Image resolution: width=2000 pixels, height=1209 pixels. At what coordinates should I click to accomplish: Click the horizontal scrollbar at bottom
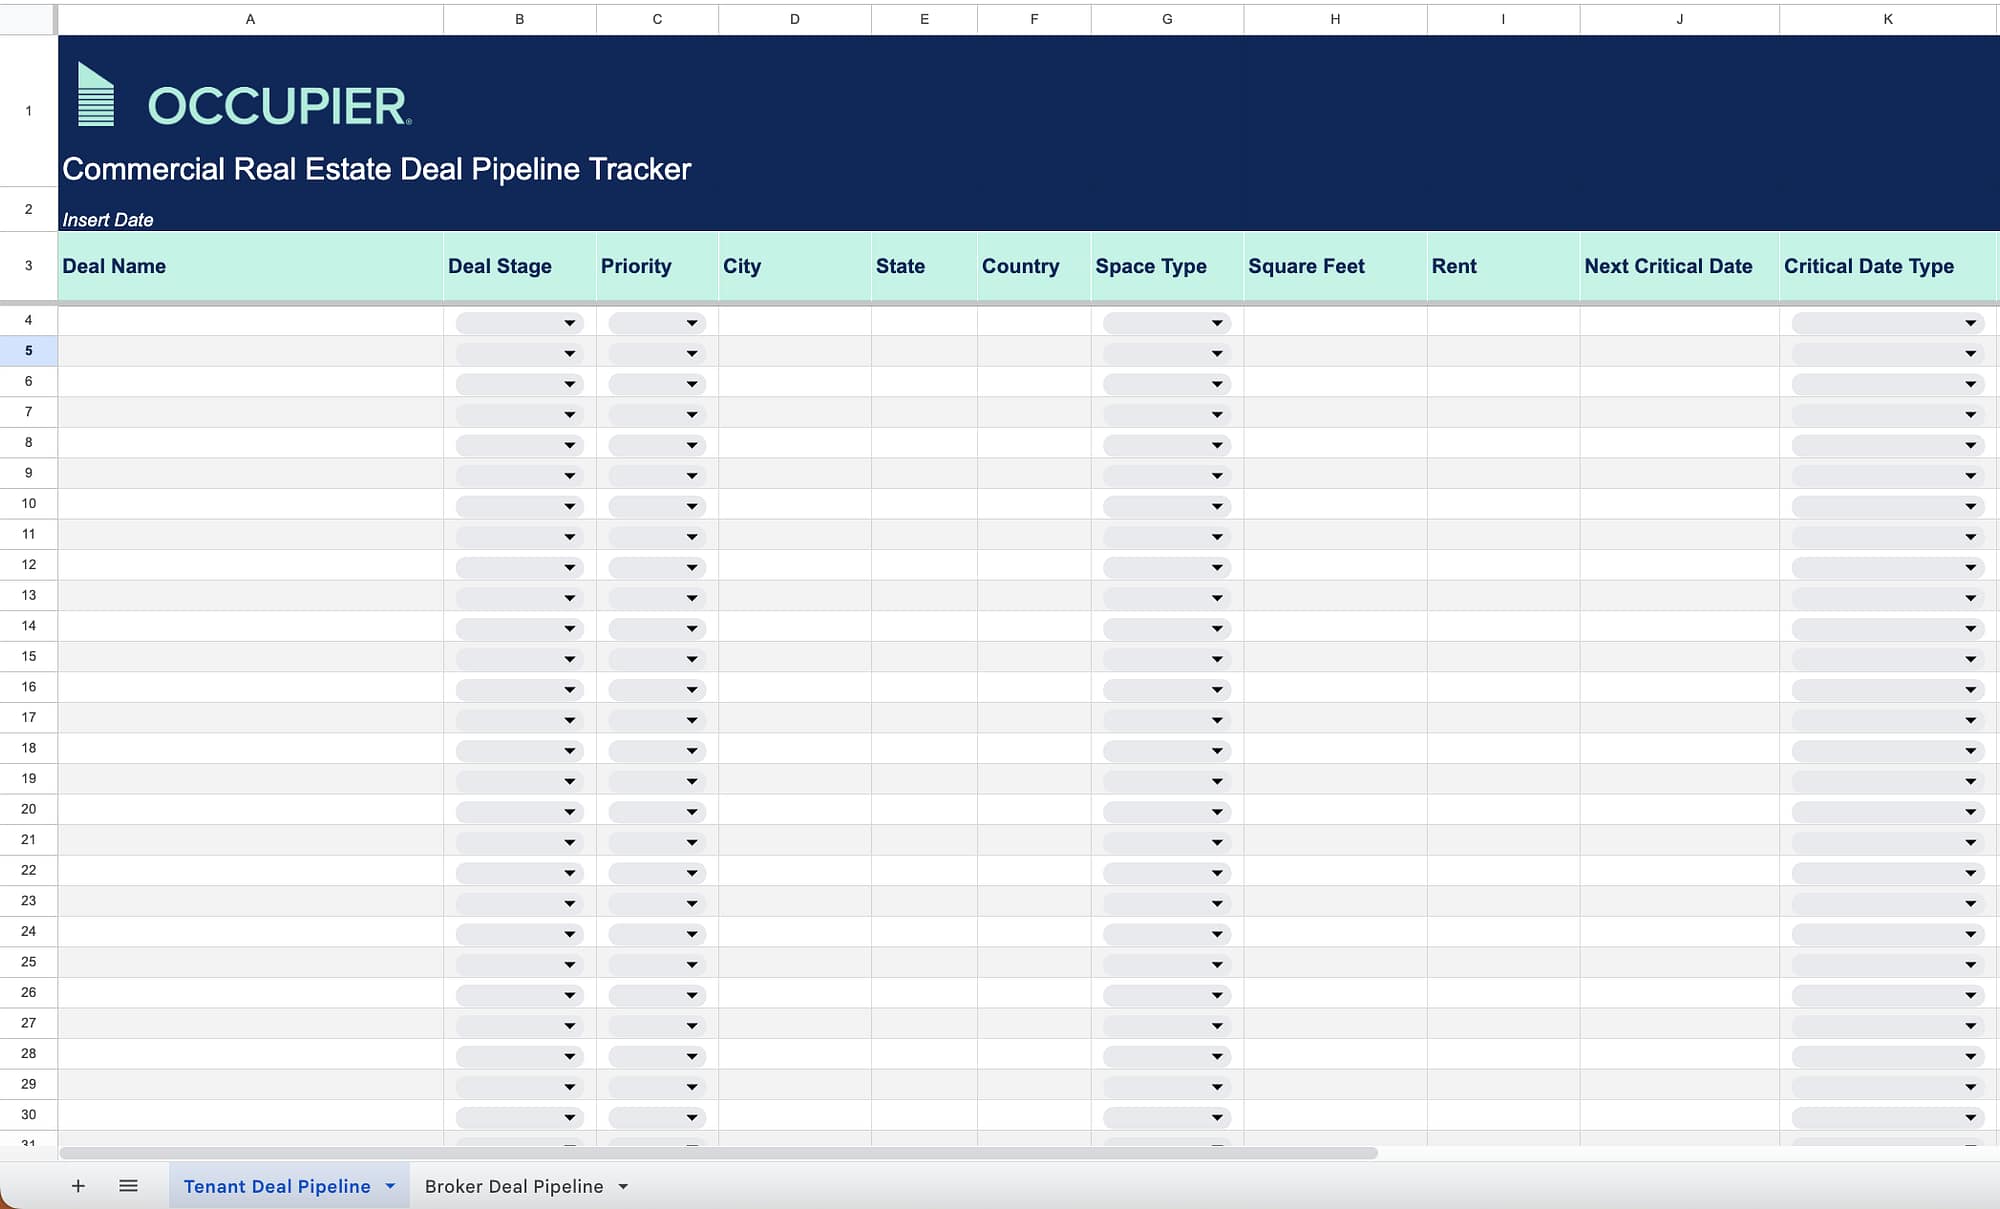click(x=718, y=1153)
